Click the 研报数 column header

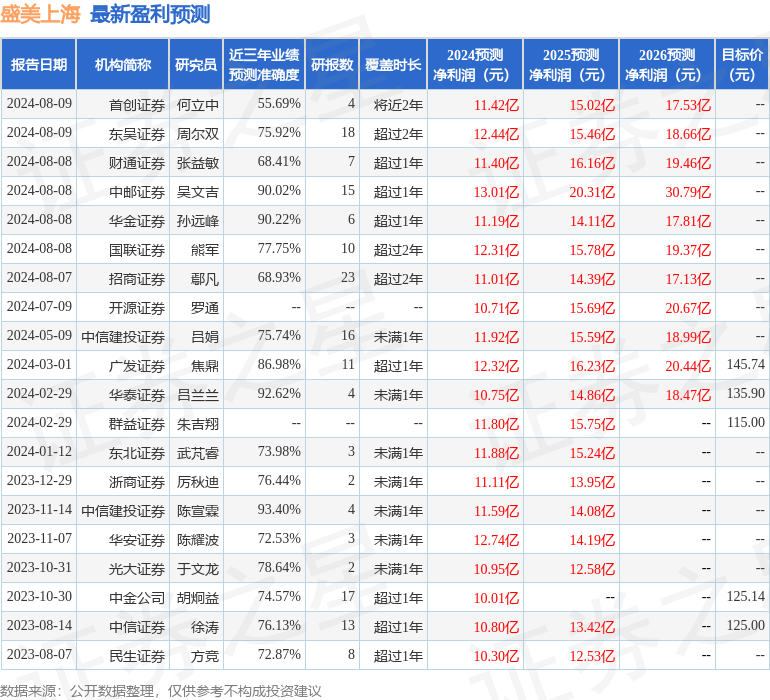332,64
